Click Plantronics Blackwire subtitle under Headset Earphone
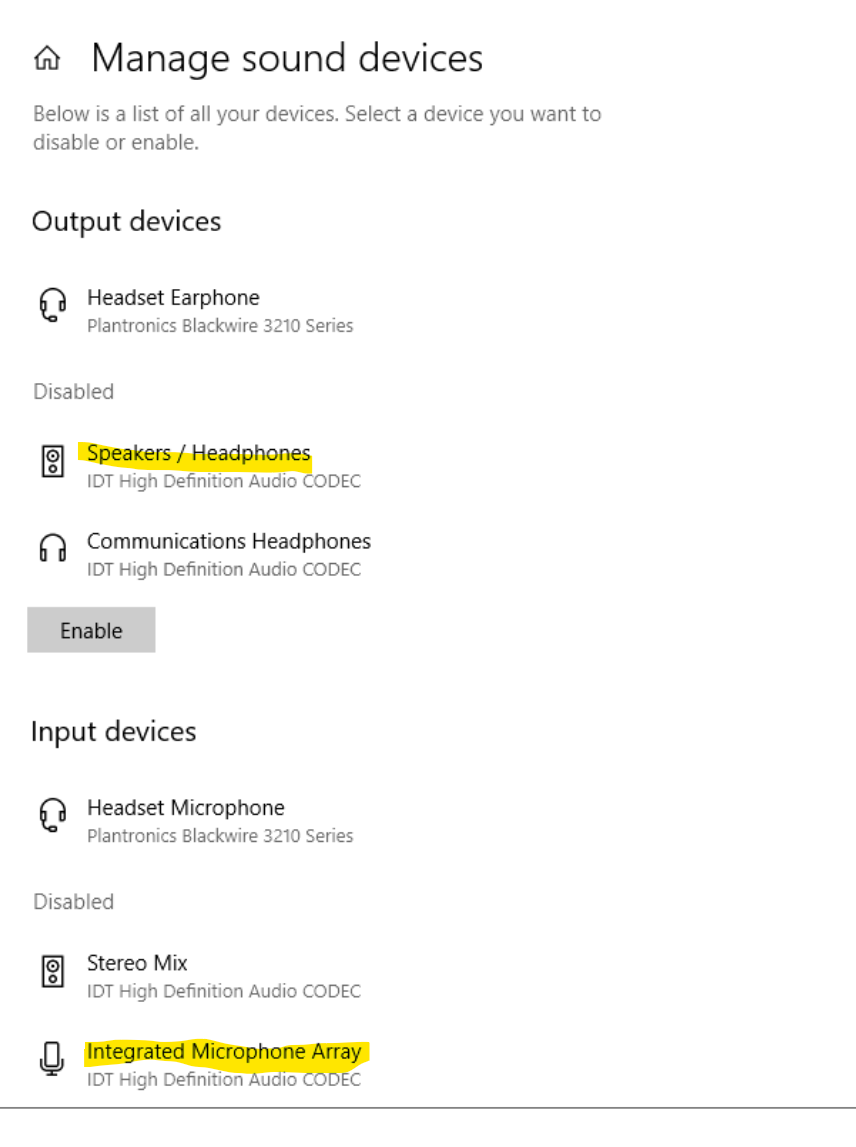The height and width of the screenshot is (1147, 856). click(x=220, y=326)
